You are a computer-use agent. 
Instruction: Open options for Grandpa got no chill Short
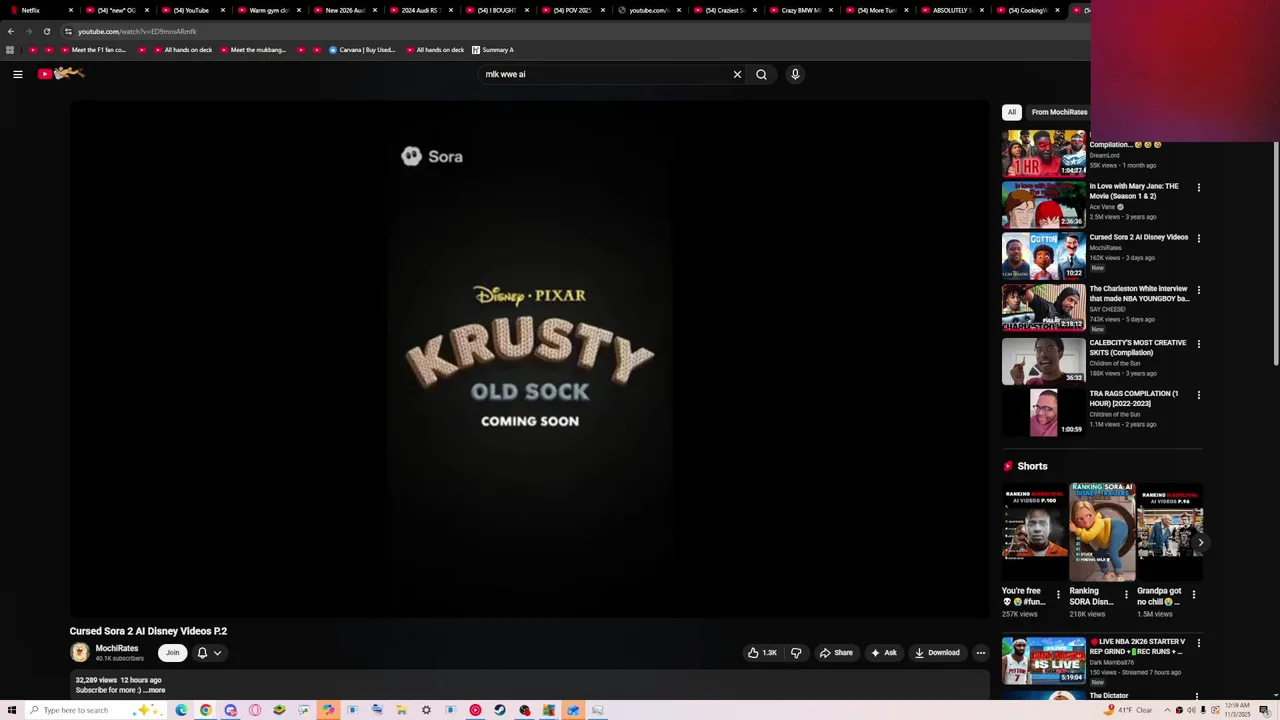[1193, 594]
